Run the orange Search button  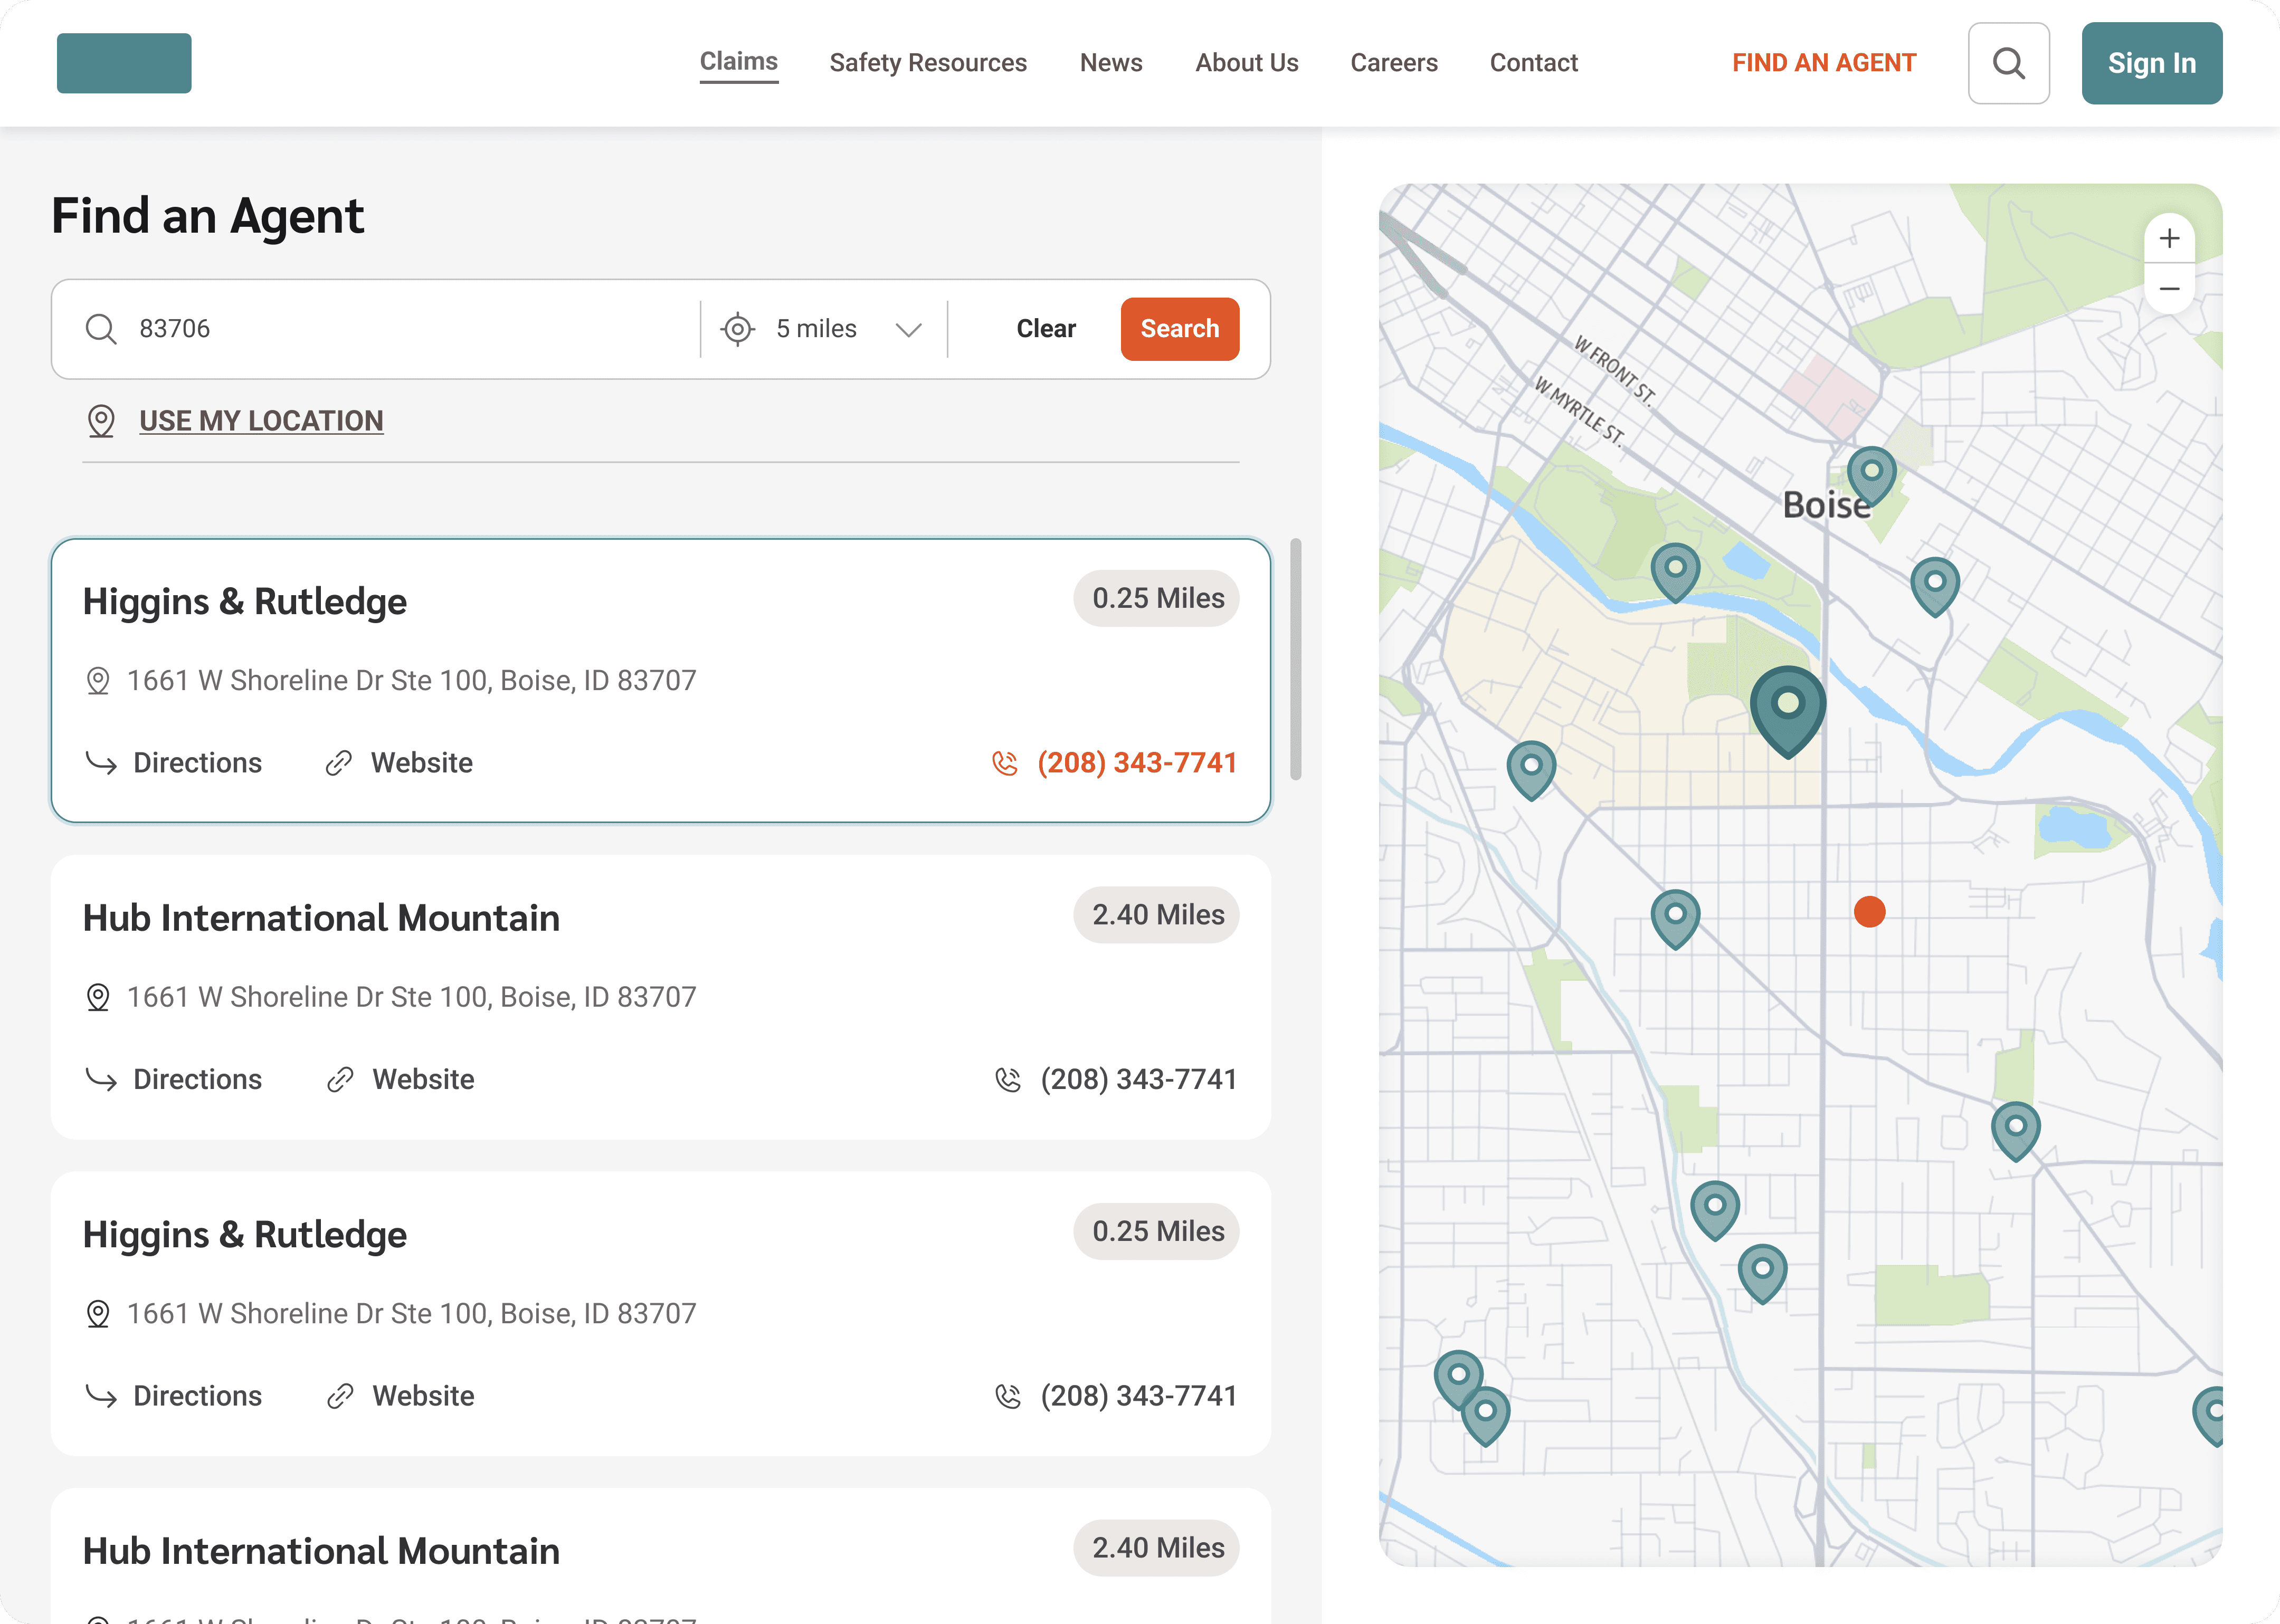click(1180, 329)
